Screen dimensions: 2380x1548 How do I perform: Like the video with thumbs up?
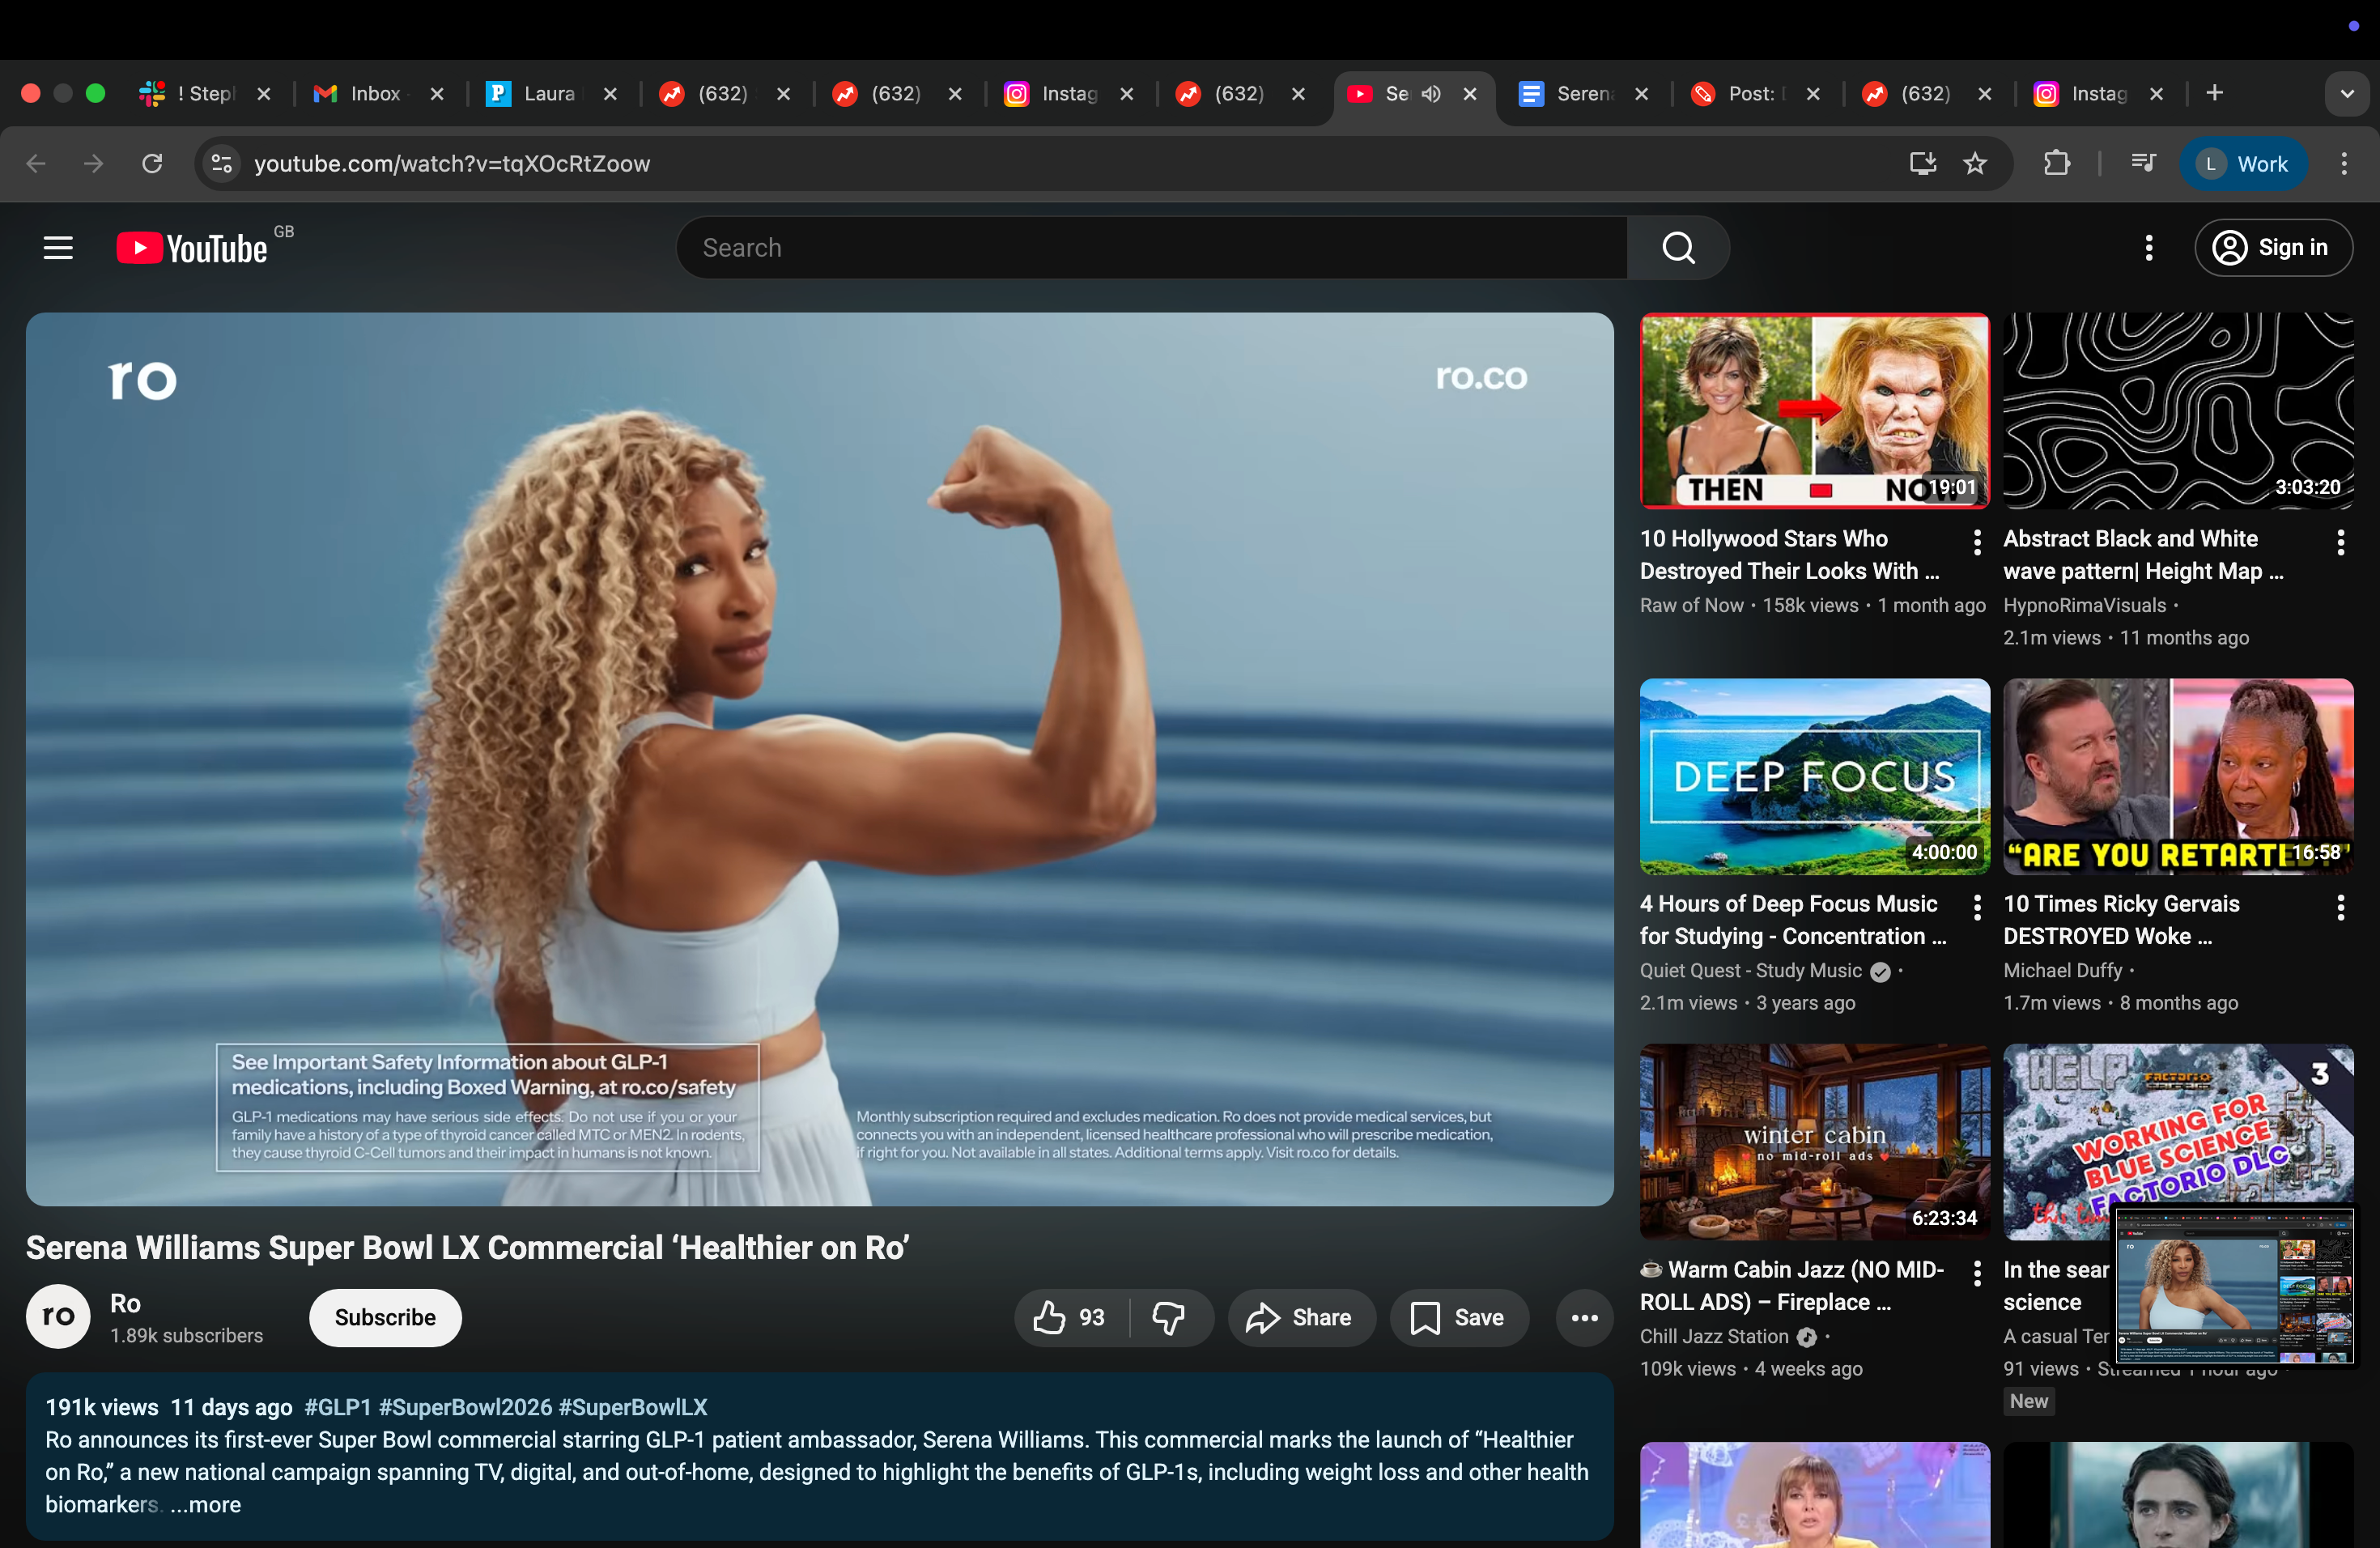(1070, 1318)
